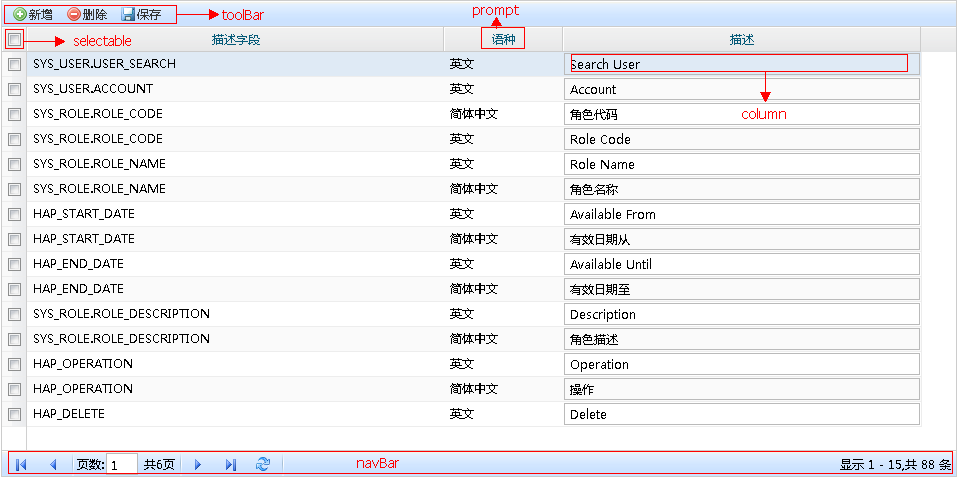Select the HAP_DELETE row checkbox

(x=14, y=414)
